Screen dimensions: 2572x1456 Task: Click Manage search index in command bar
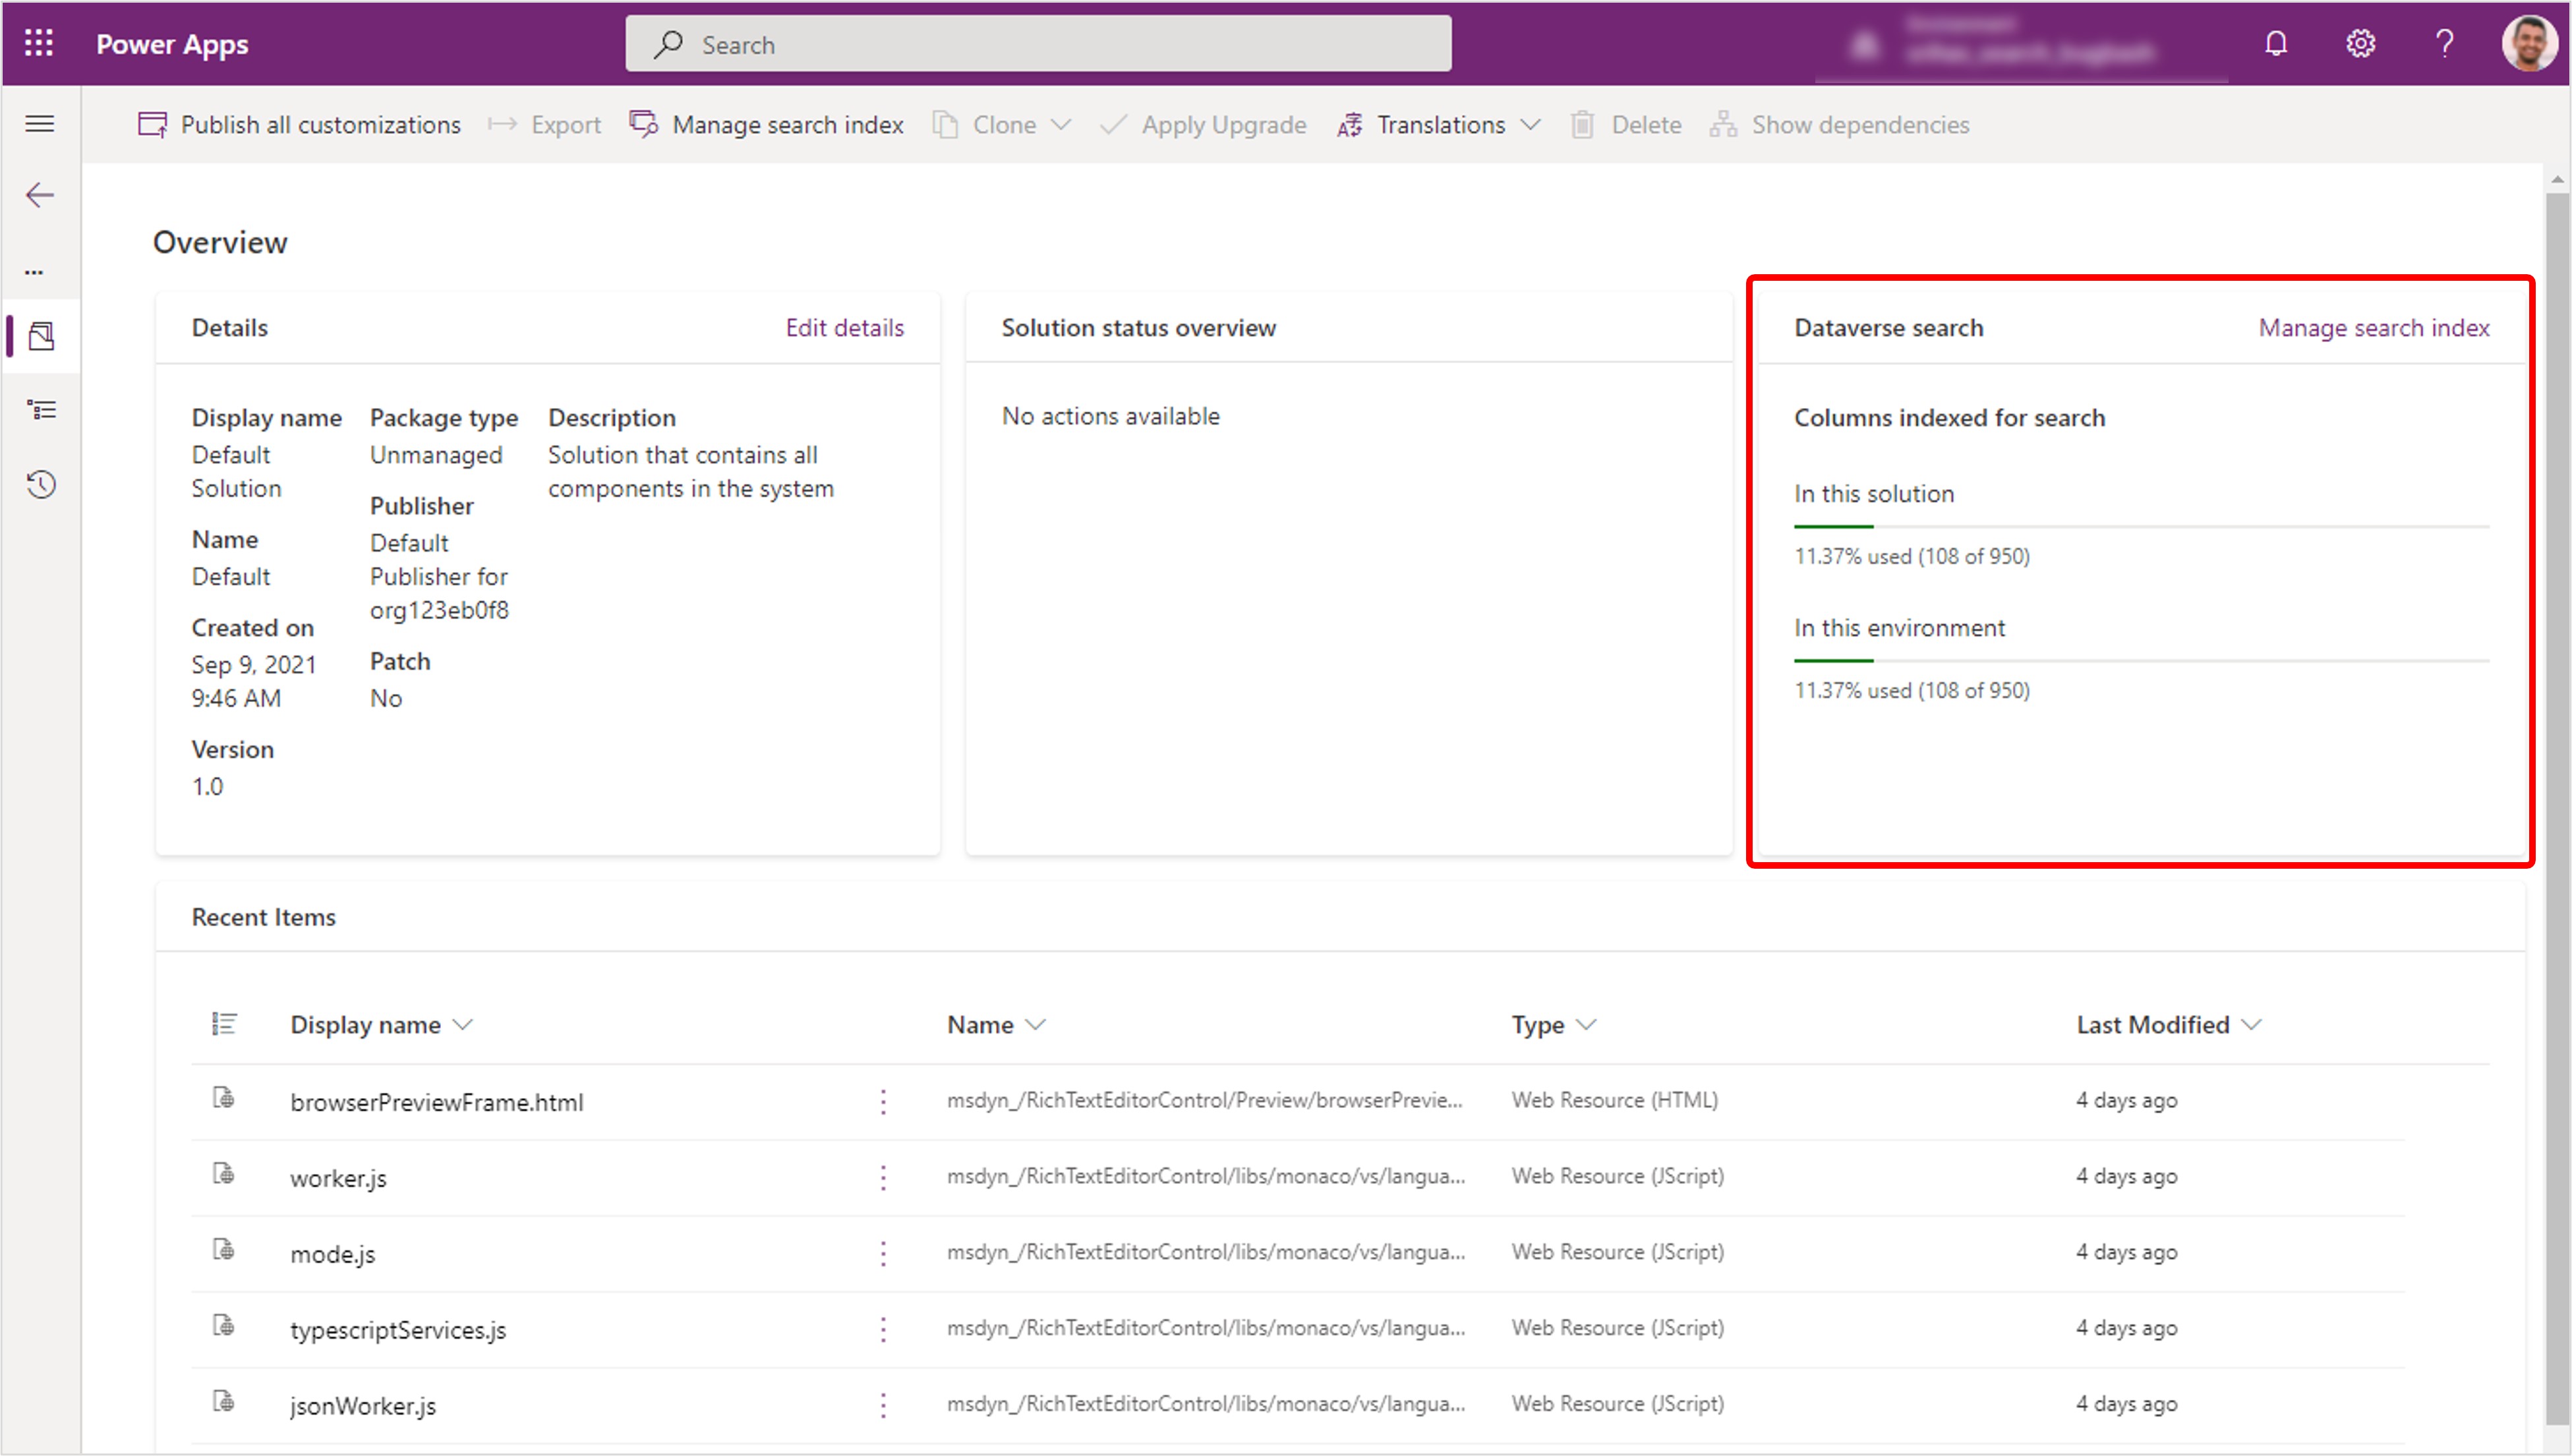pyautogui.click(x=767, y=125)
